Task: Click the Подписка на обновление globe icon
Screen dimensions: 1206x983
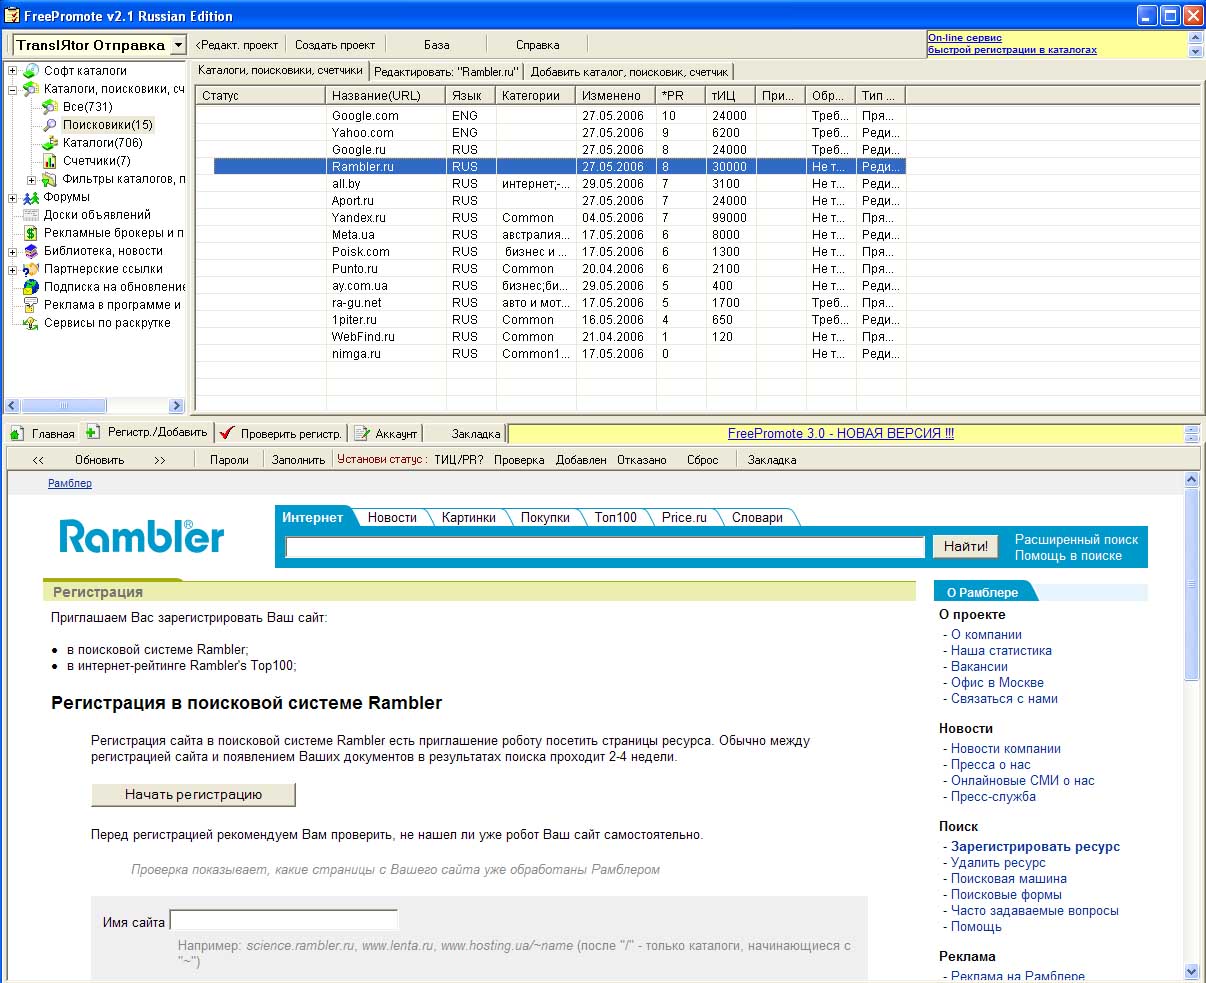Action: point(31,287)
